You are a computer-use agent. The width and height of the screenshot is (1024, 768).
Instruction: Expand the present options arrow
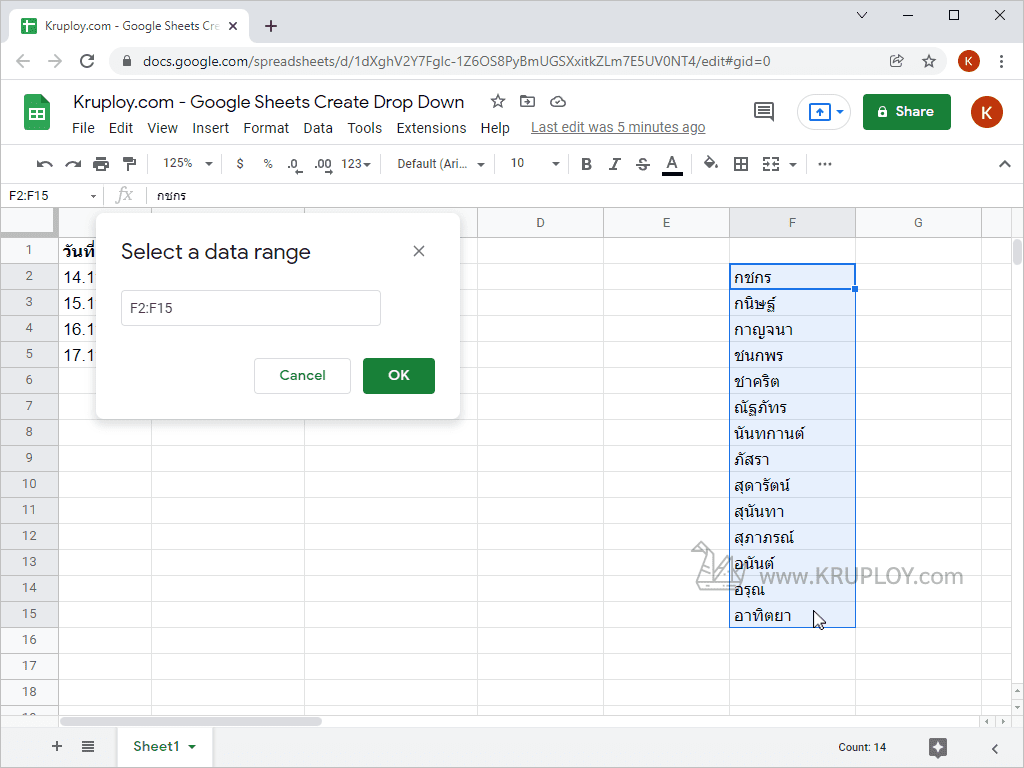point(840,112)
